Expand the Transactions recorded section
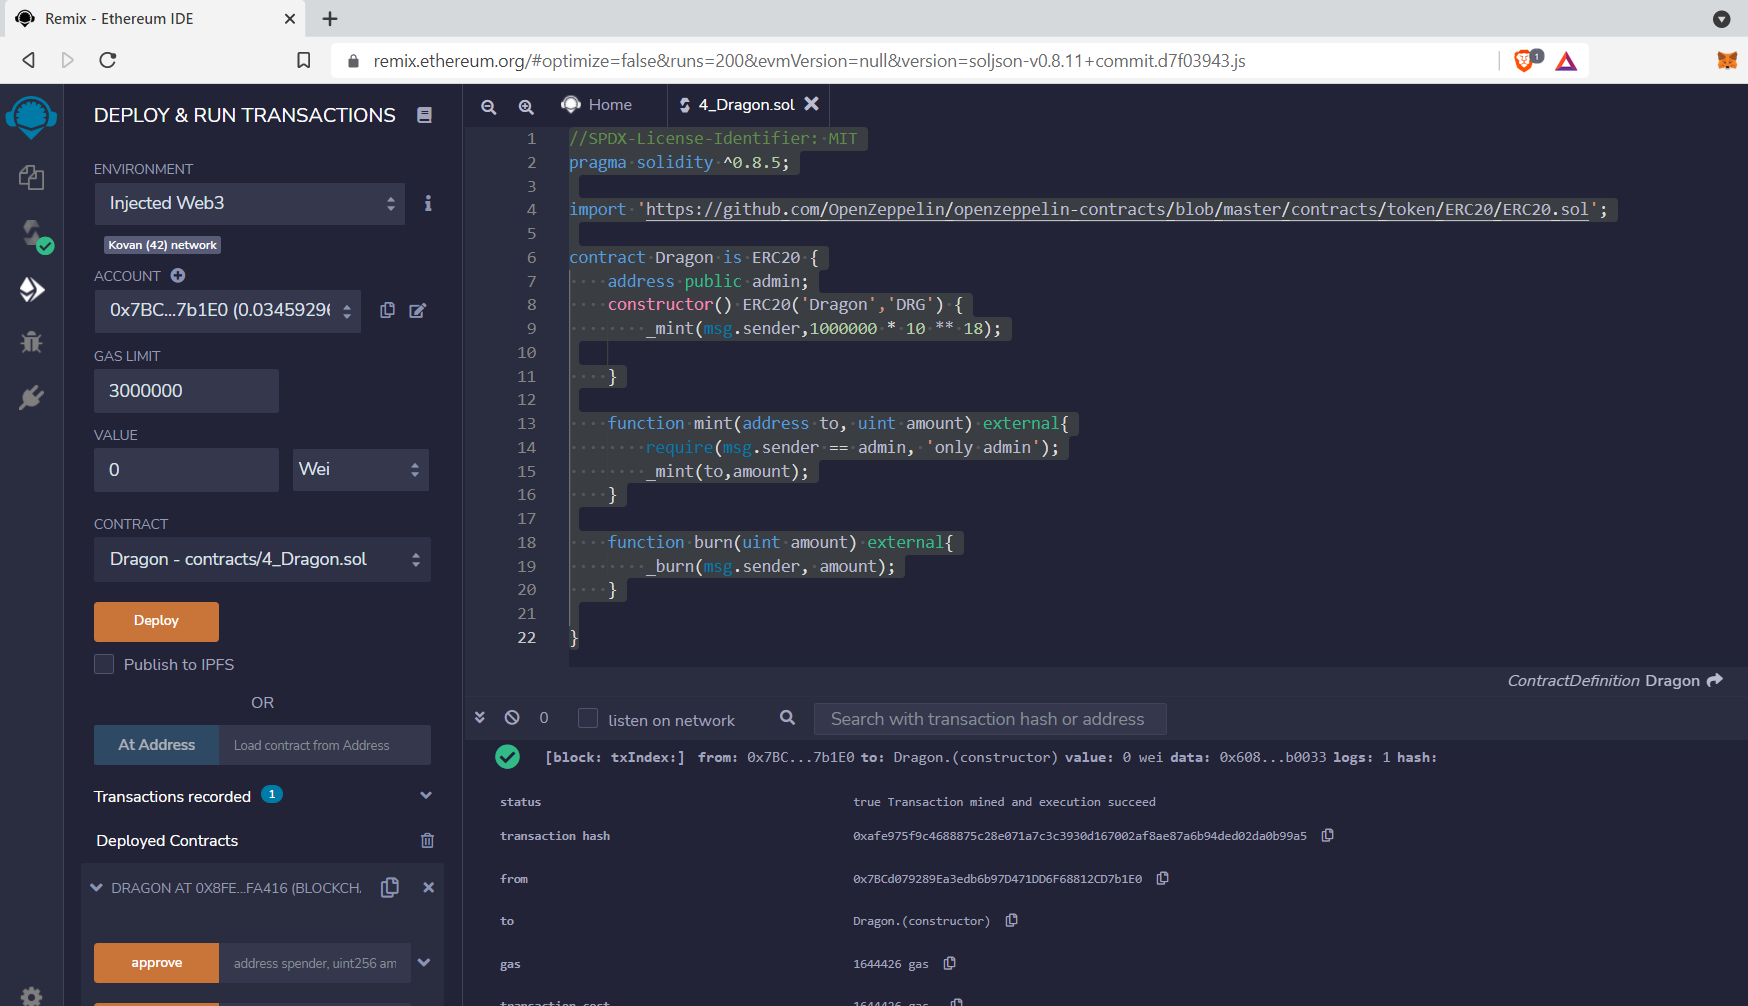The image size is (1748, 1006). point(426,796)
